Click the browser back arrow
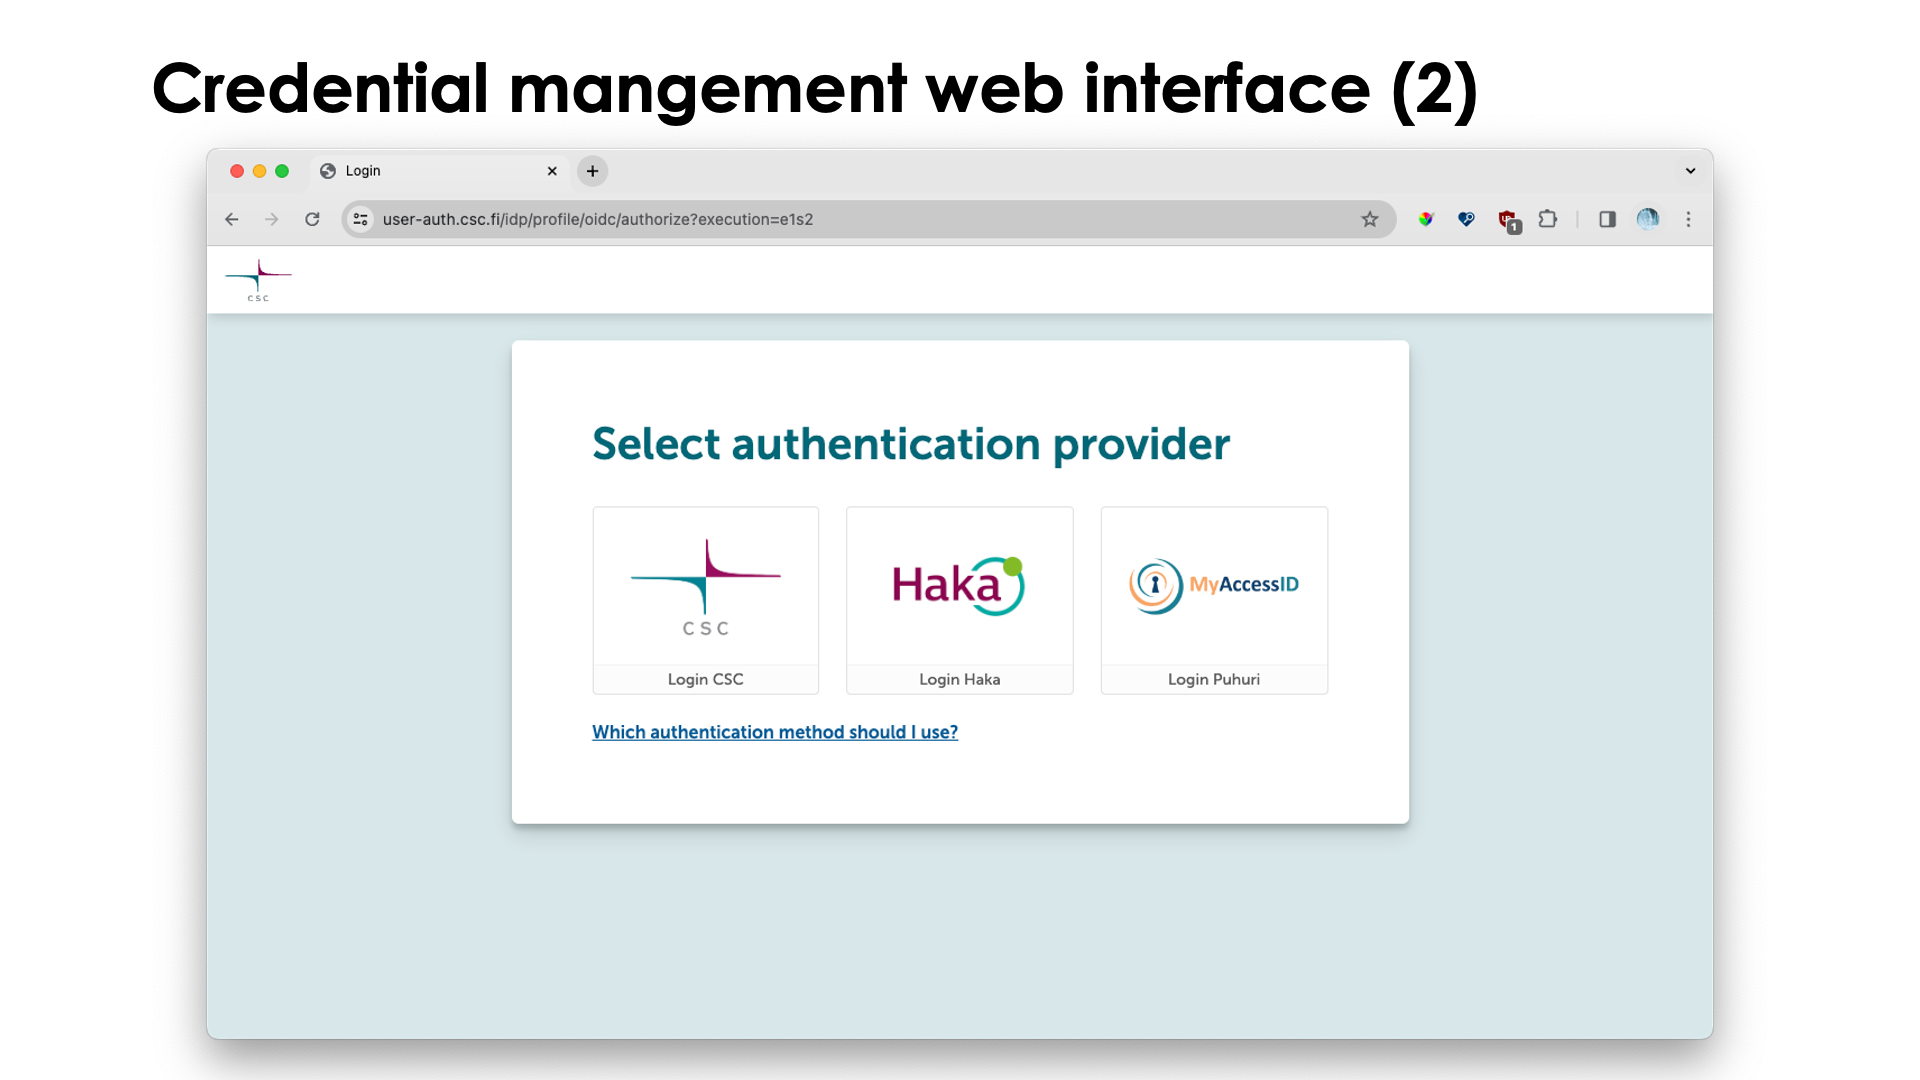 click(232, 219)
